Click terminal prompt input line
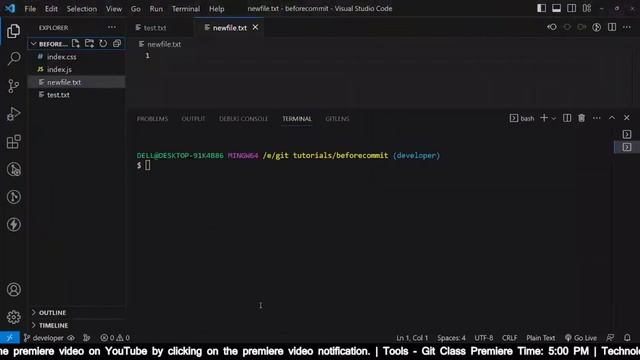 pos(147,165)
